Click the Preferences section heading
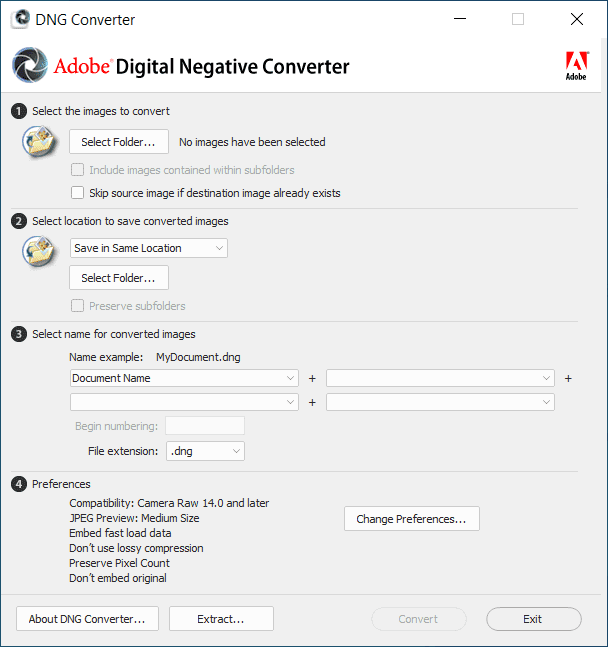This screenshot has height=647, width=608. point(61,484)
